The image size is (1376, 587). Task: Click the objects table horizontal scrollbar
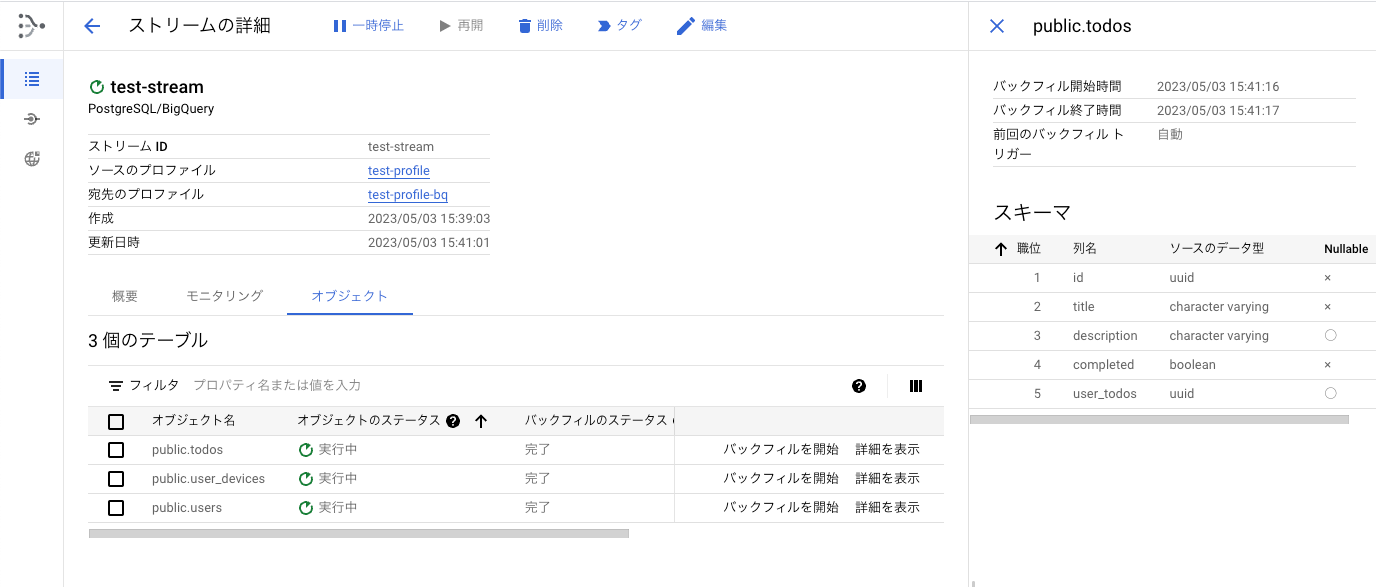coord(358,534)
